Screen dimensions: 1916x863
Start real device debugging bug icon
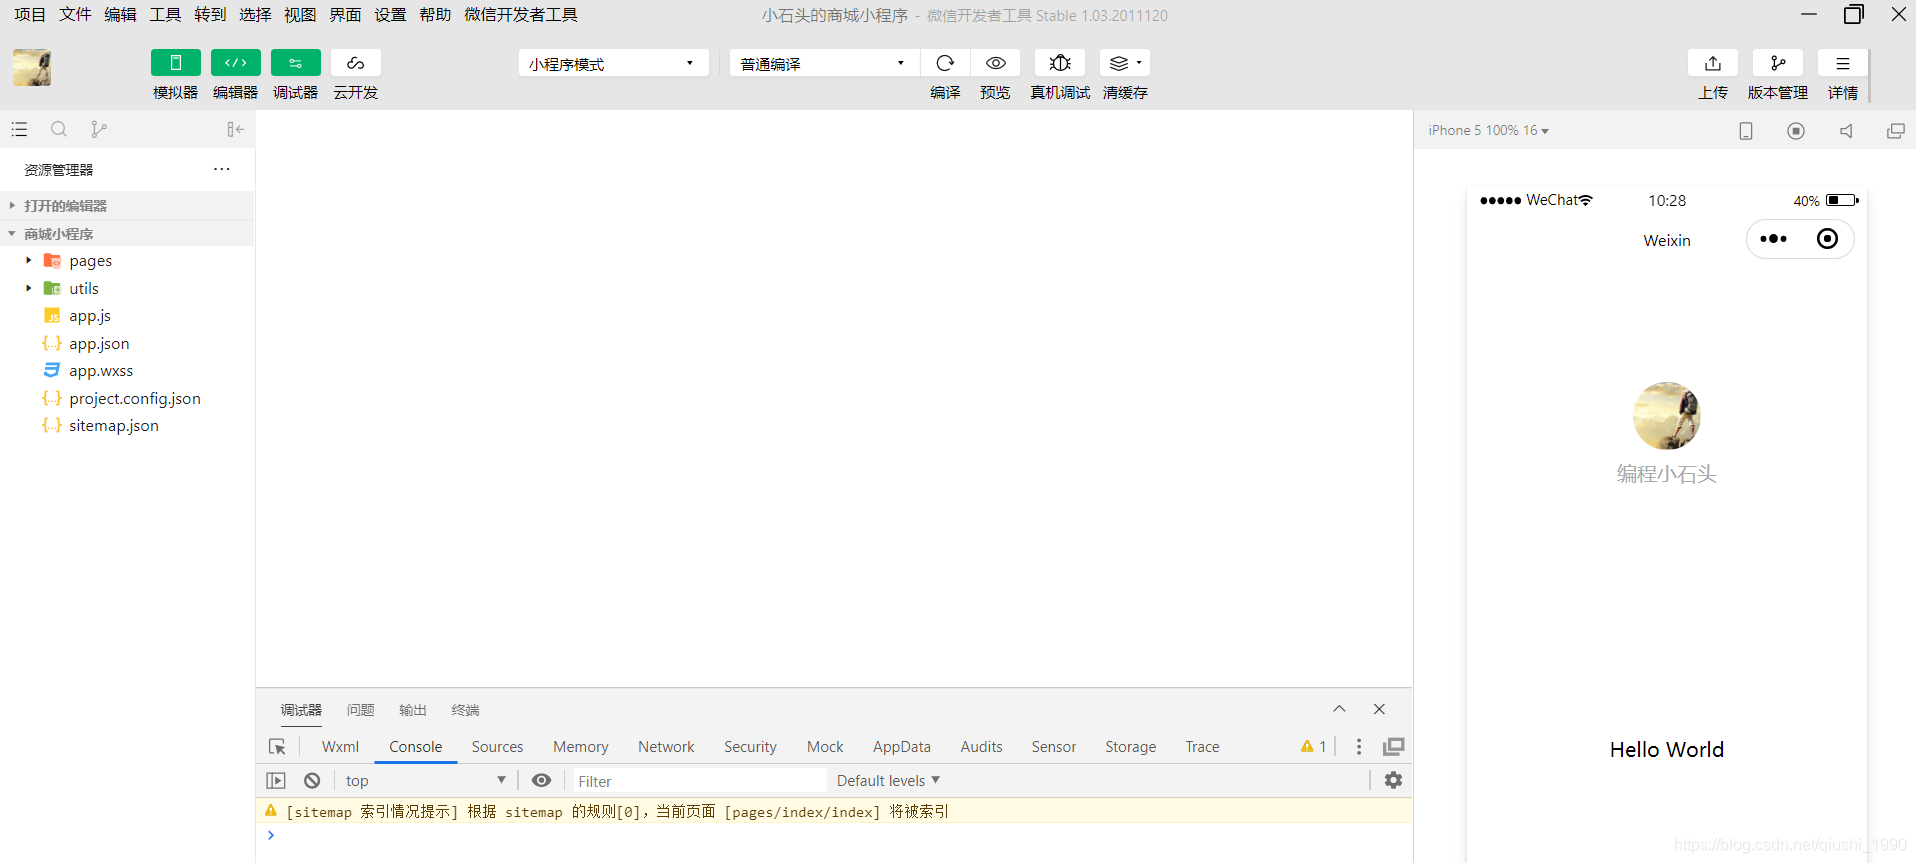pyautogui.click(x=1060, y=63)
